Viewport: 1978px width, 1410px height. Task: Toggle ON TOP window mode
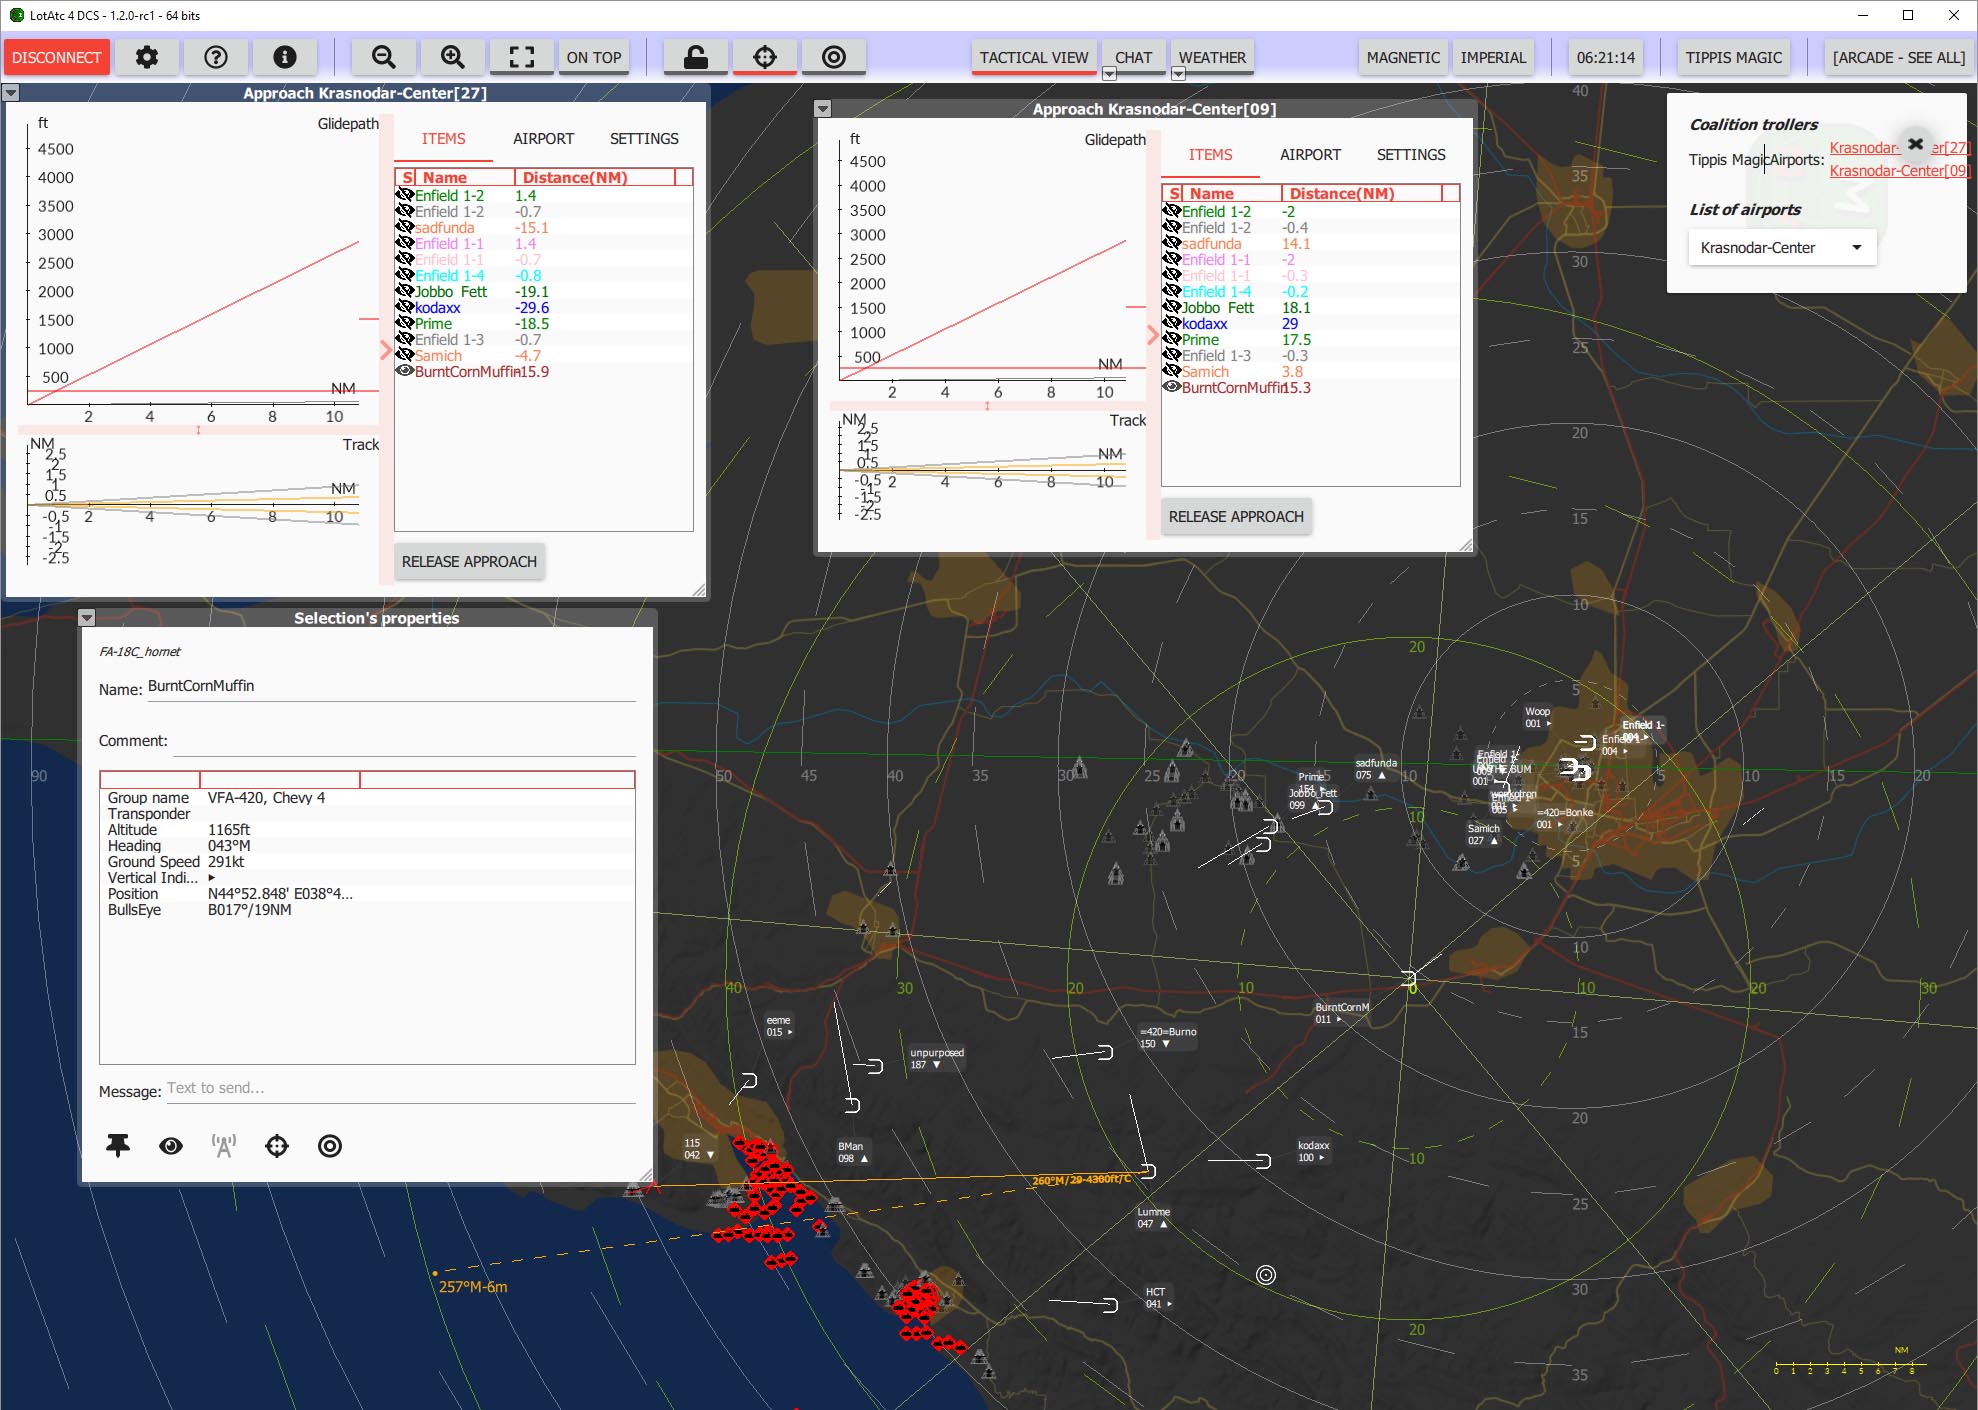[x=594, y=57]
